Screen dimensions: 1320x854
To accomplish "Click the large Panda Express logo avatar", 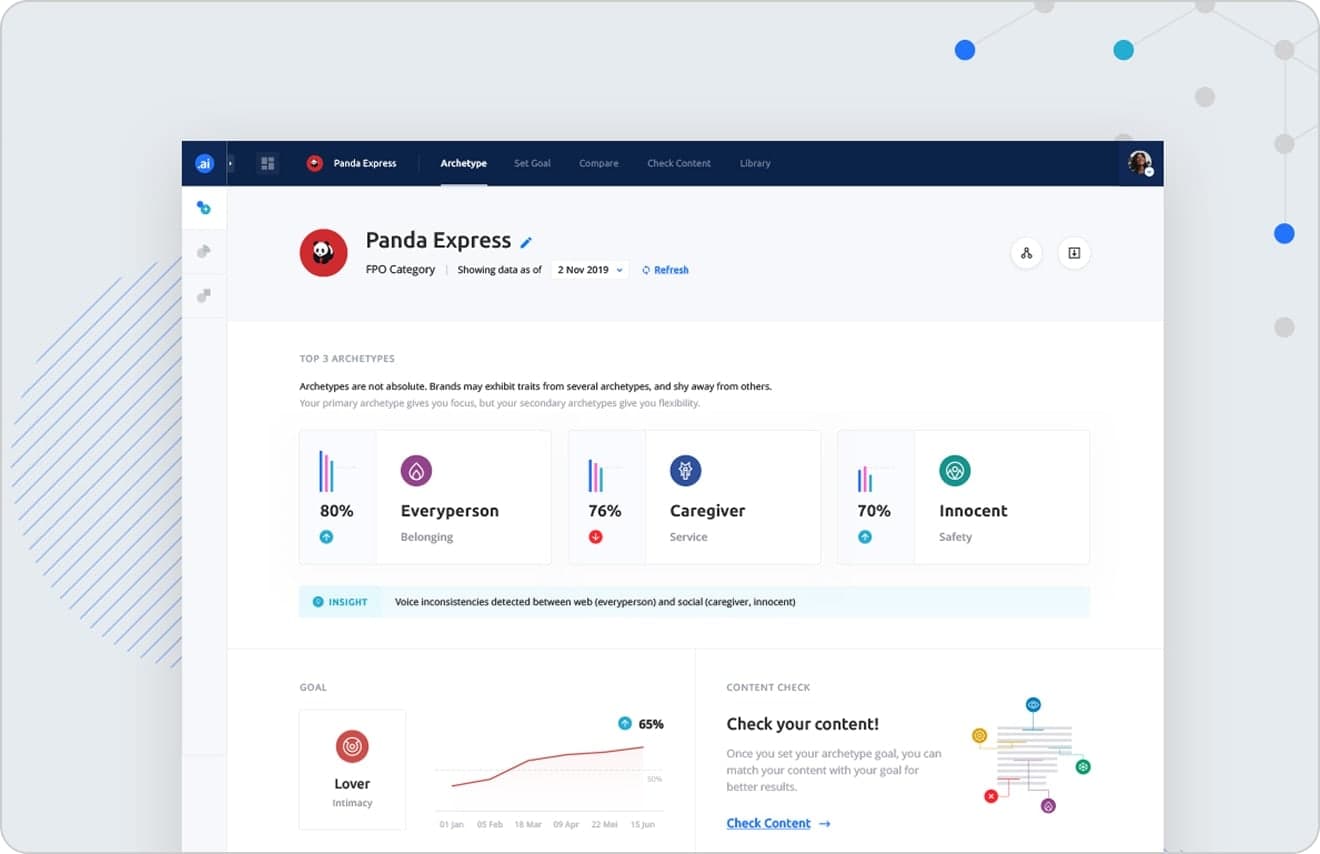I will pyautogui.click(x=324, y=253).
